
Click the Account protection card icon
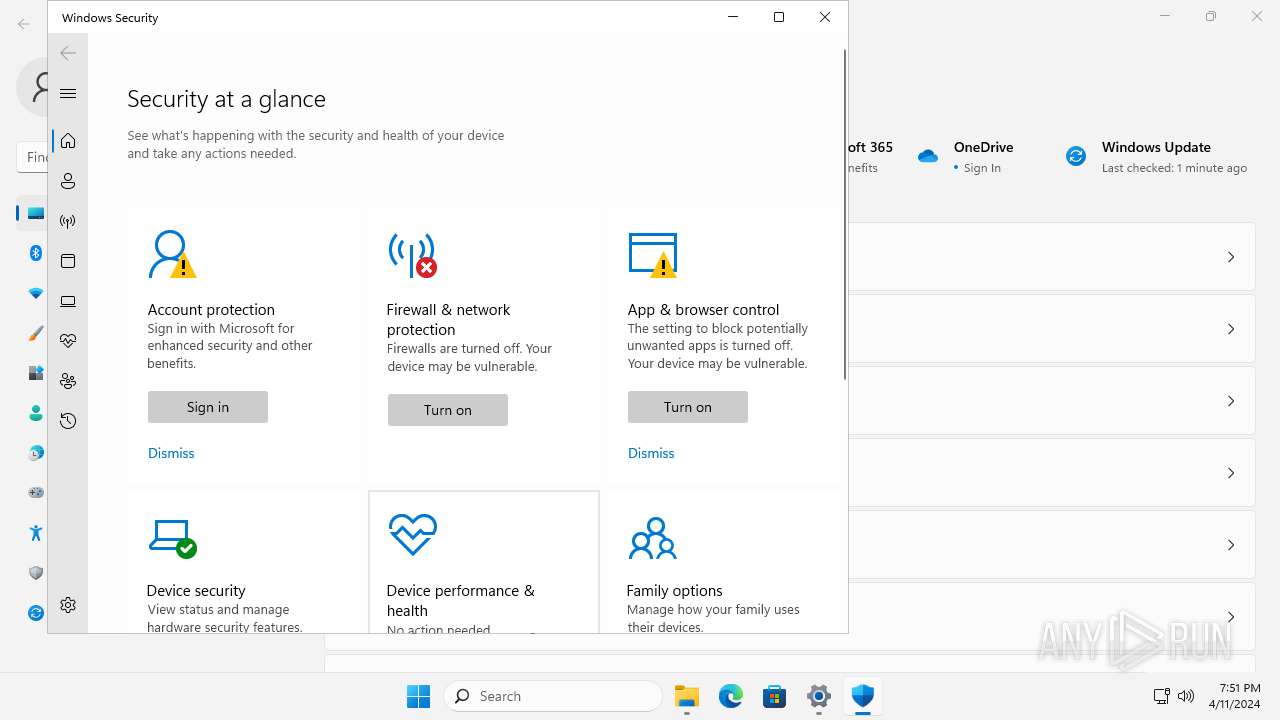[x=172, y=255]
